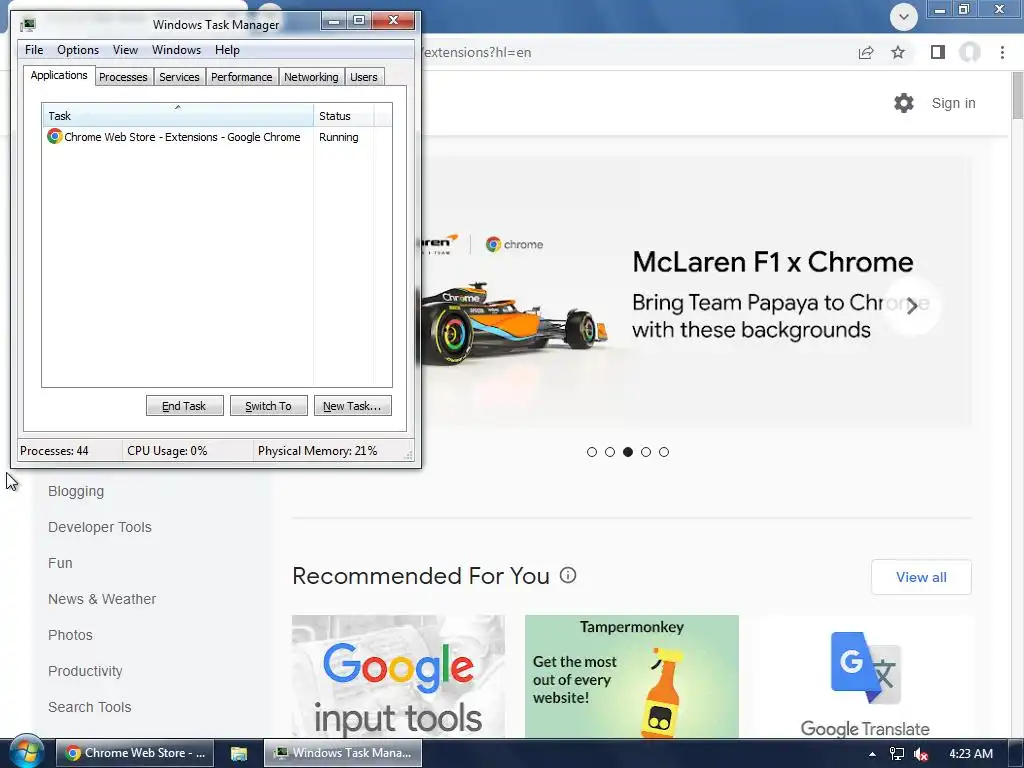
Task: Select second carousel dot
Action: [x=610, y=452]
